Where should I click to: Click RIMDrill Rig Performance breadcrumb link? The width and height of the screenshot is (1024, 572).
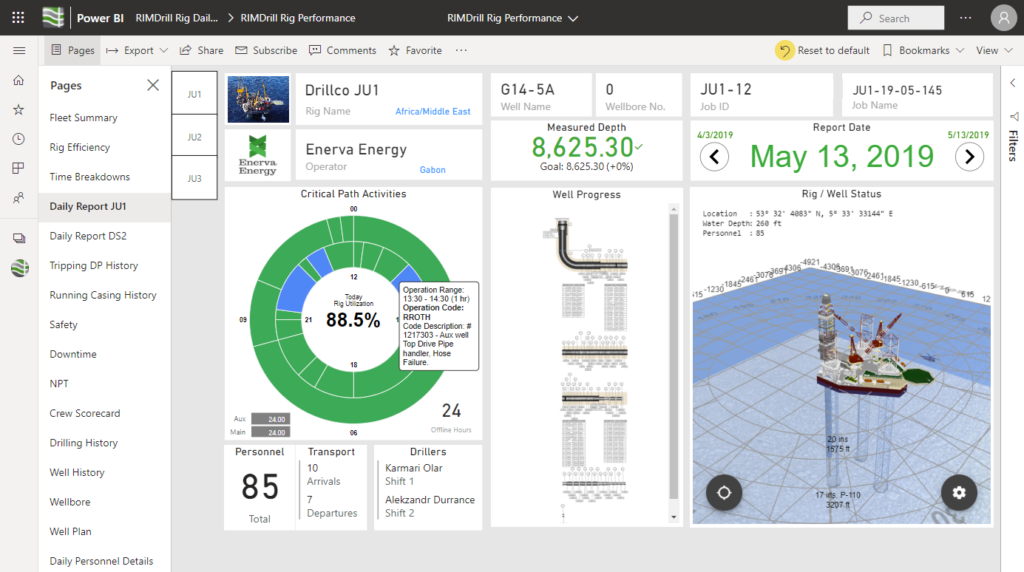click(x=298, y=18)
